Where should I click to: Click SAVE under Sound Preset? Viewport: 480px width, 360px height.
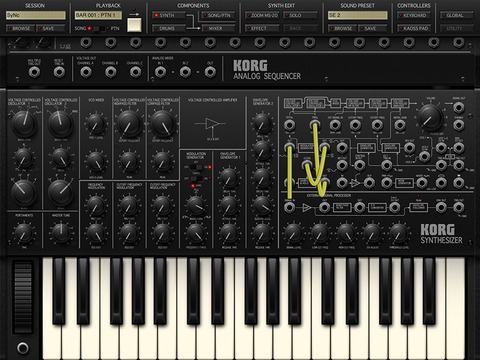(372, 28)
